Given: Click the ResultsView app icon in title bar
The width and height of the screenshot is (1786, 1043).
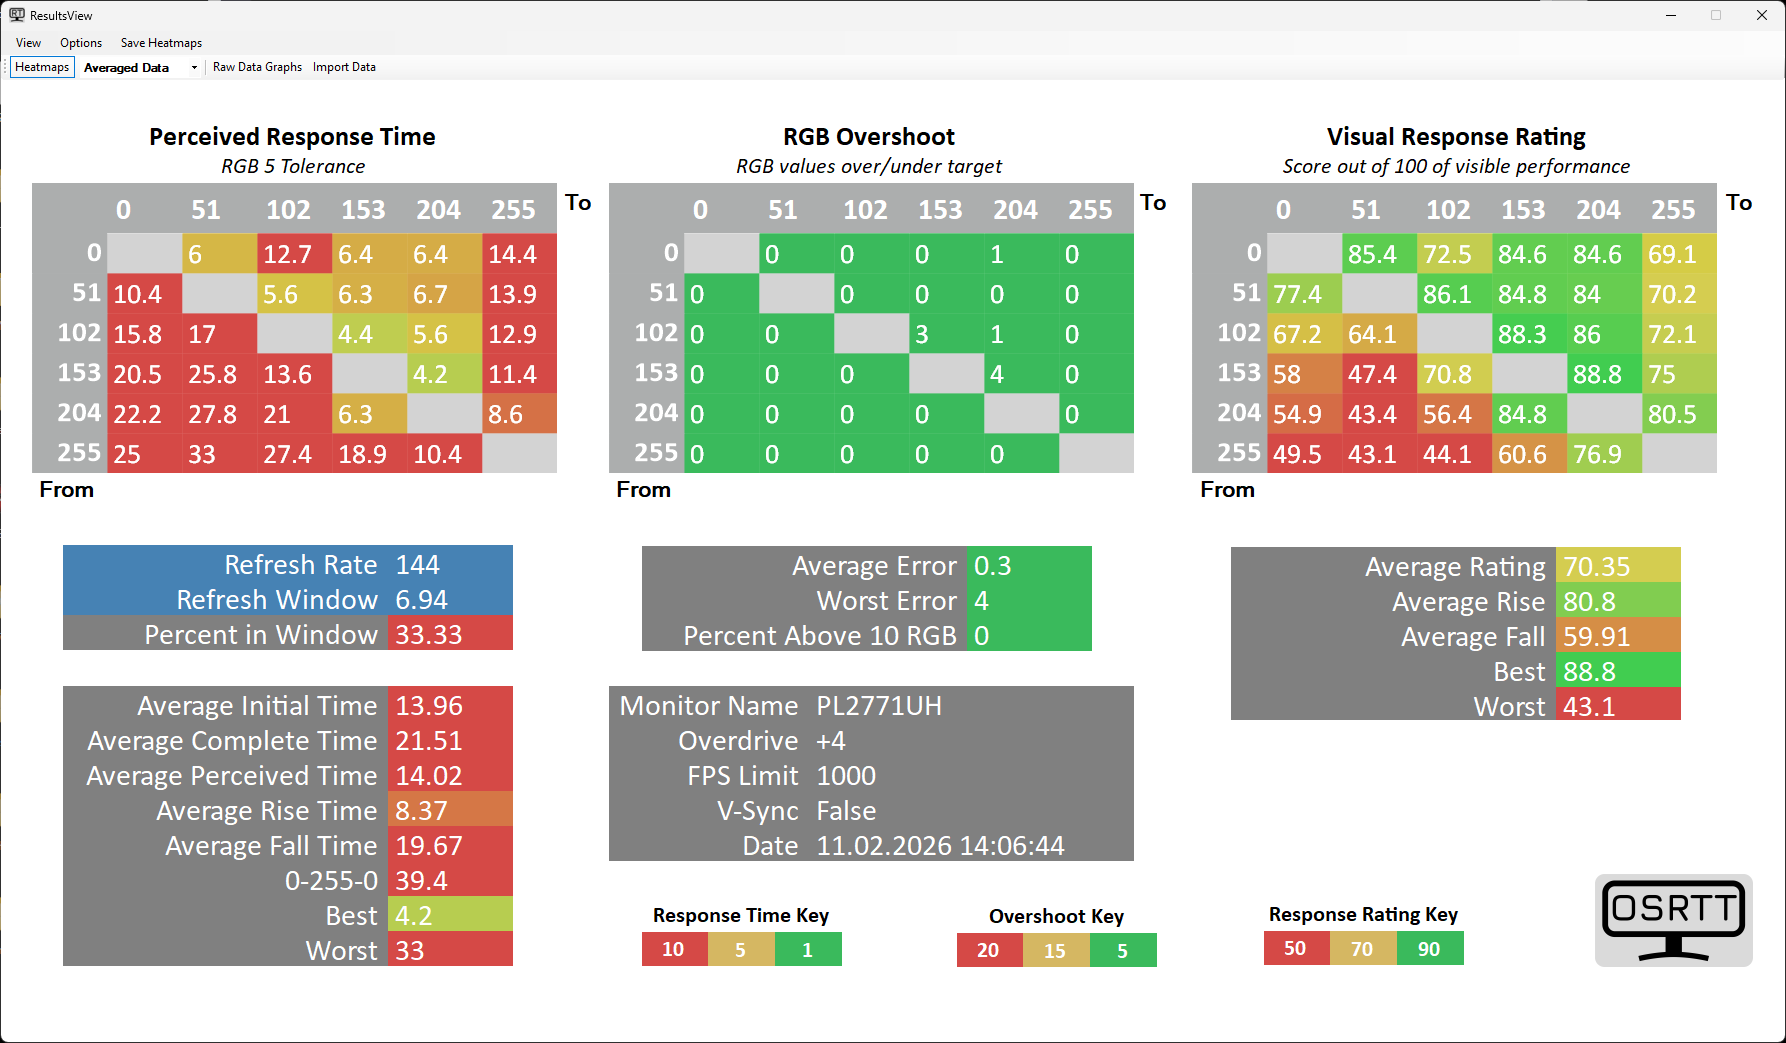Looking at the screenshot, I should click(17, 15).
